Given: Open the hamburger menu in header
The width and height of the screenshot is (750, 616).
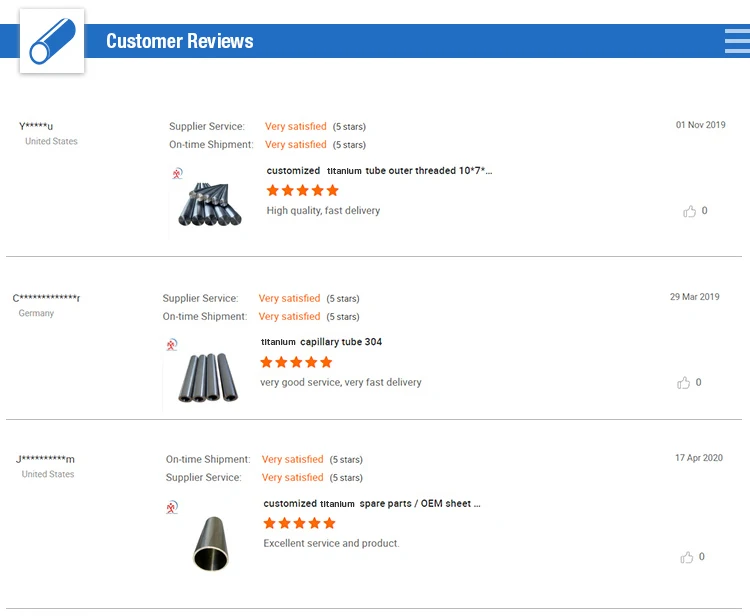Looking at the screenshot, I should (x=737, y=41).
